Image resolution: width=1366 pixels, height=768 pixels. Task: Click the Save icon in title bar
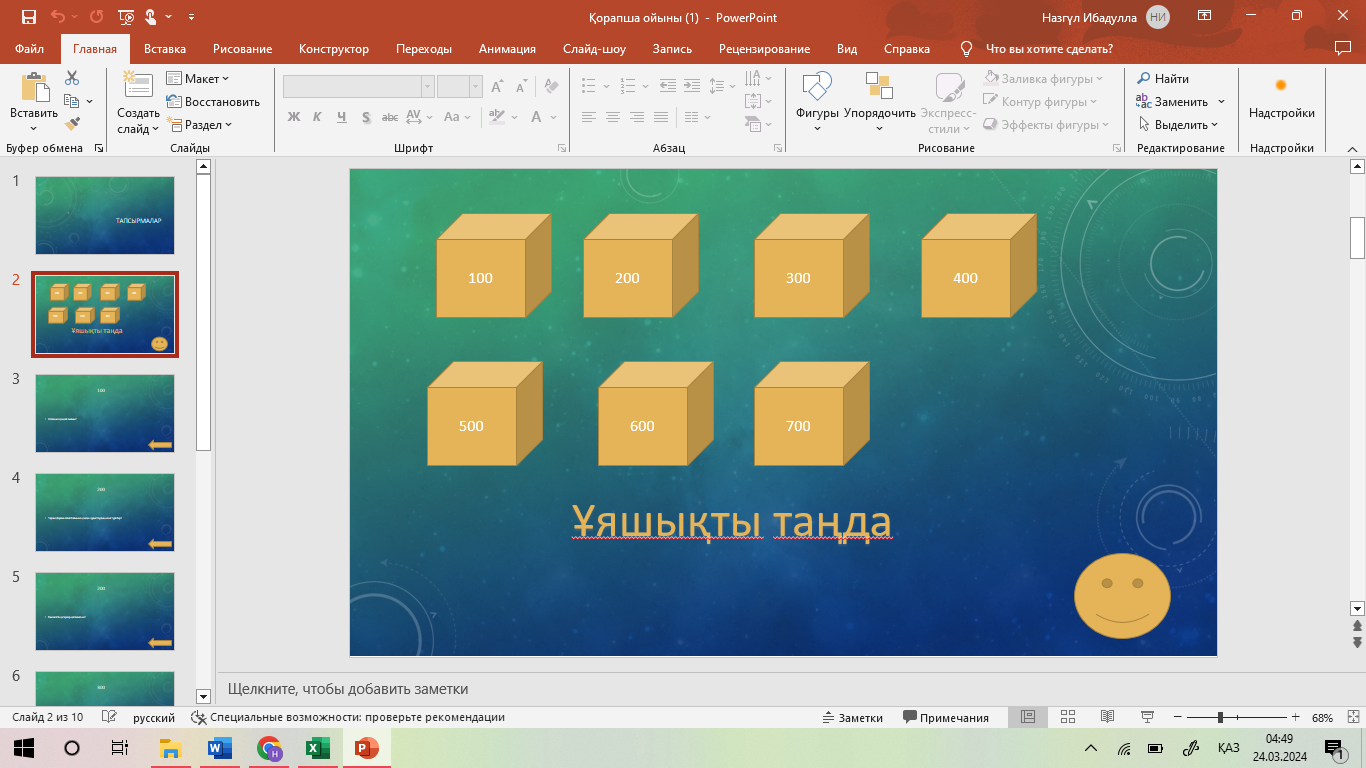pos(28,17)
